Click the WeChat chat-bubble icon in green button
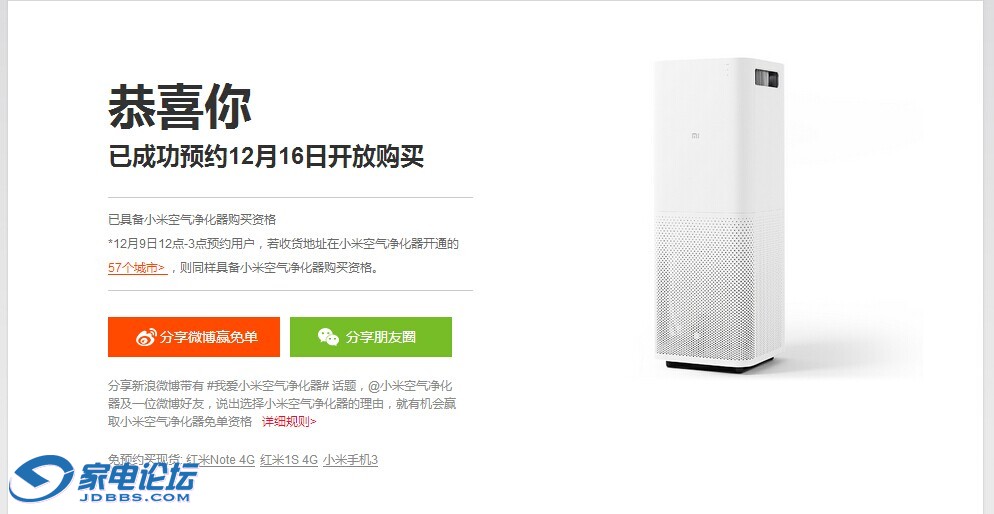The image size is (994, 514). (328, 337)
